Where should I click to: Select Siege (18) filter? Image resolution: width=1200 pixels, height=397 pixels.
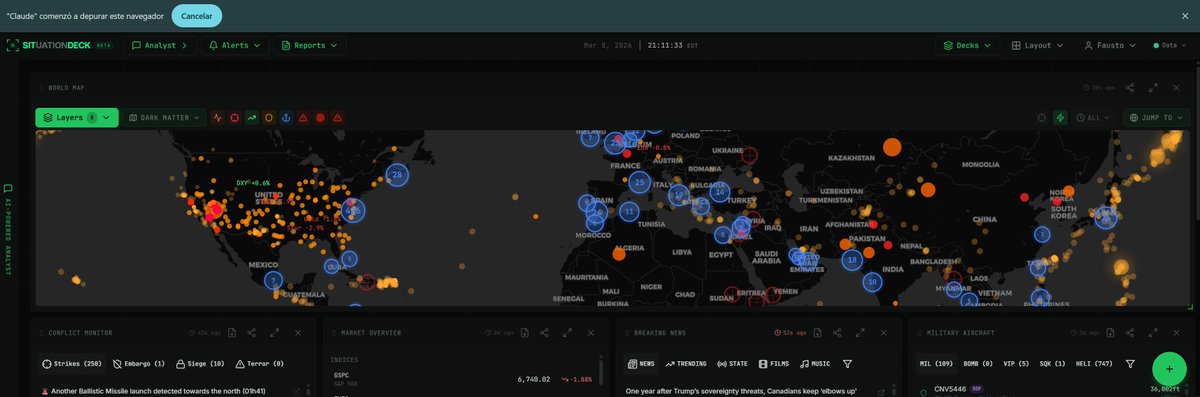[x=200, y=364]
